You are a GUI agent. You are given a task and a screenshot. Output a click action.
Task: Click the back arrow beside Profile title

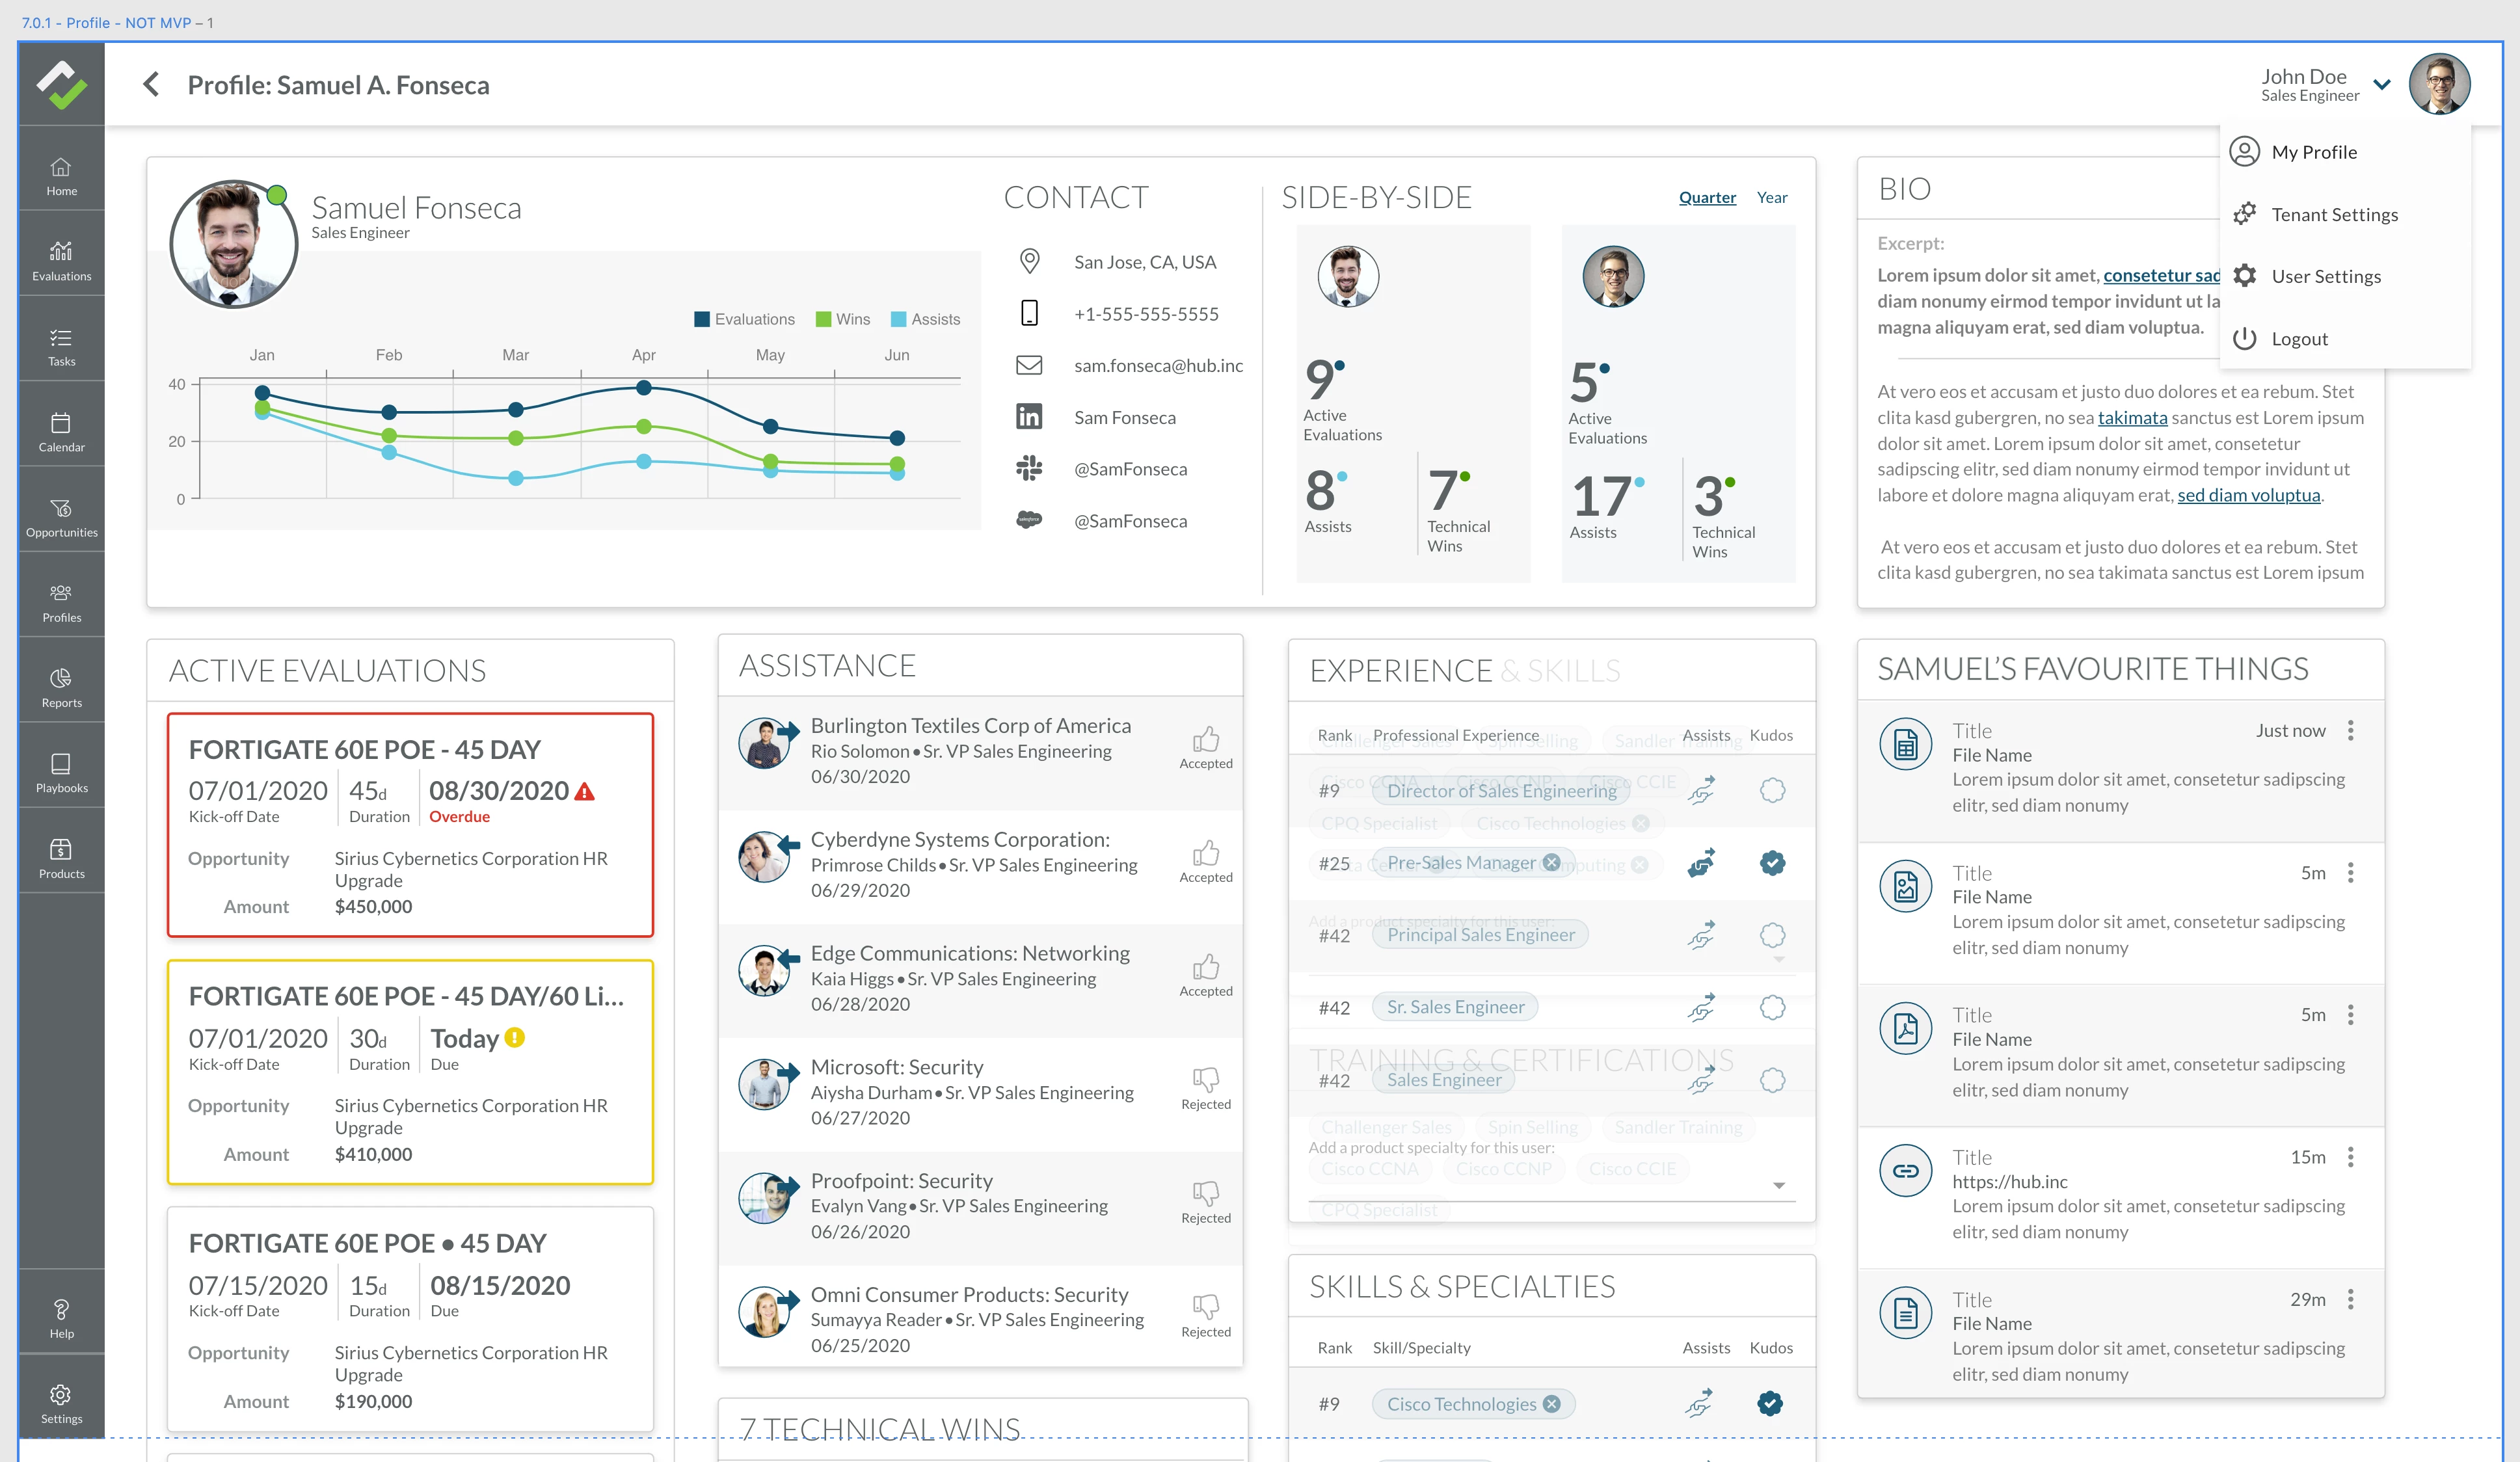[151, 85]
